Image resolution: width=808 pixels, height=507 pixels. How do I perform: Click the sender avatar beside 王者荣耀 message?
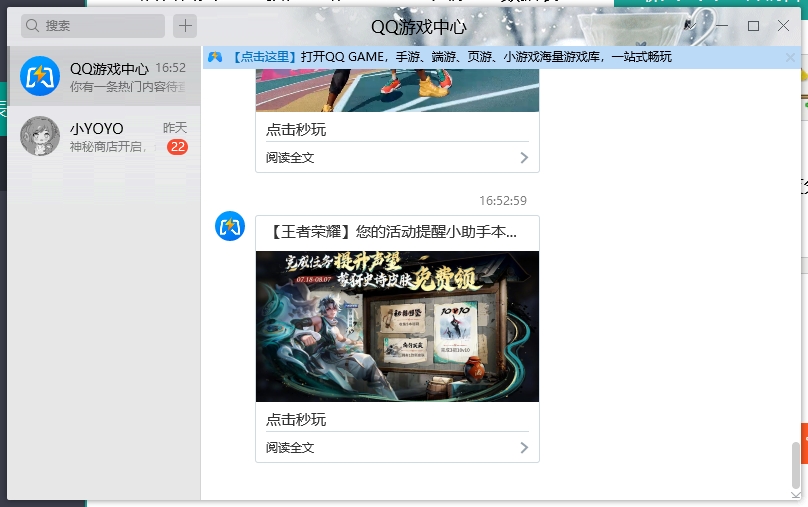pyautogui.click(x=230, y=226)
